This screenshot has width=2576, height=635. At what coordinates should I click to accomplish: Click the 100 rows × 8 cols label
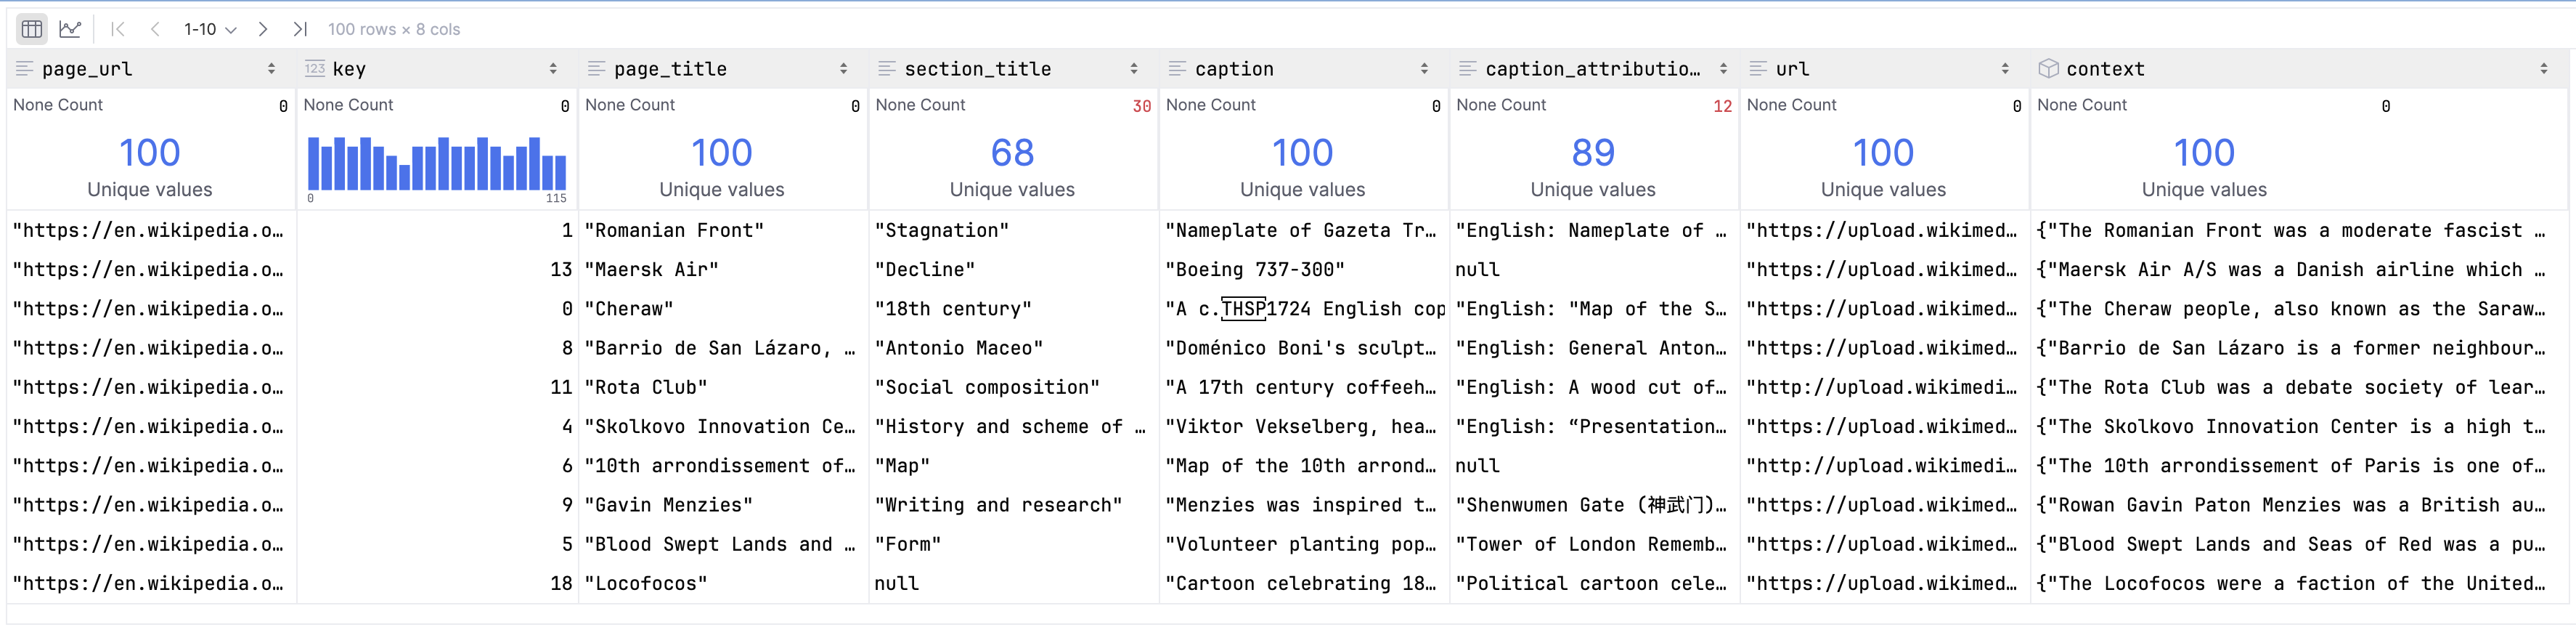[x=394, y=29]
